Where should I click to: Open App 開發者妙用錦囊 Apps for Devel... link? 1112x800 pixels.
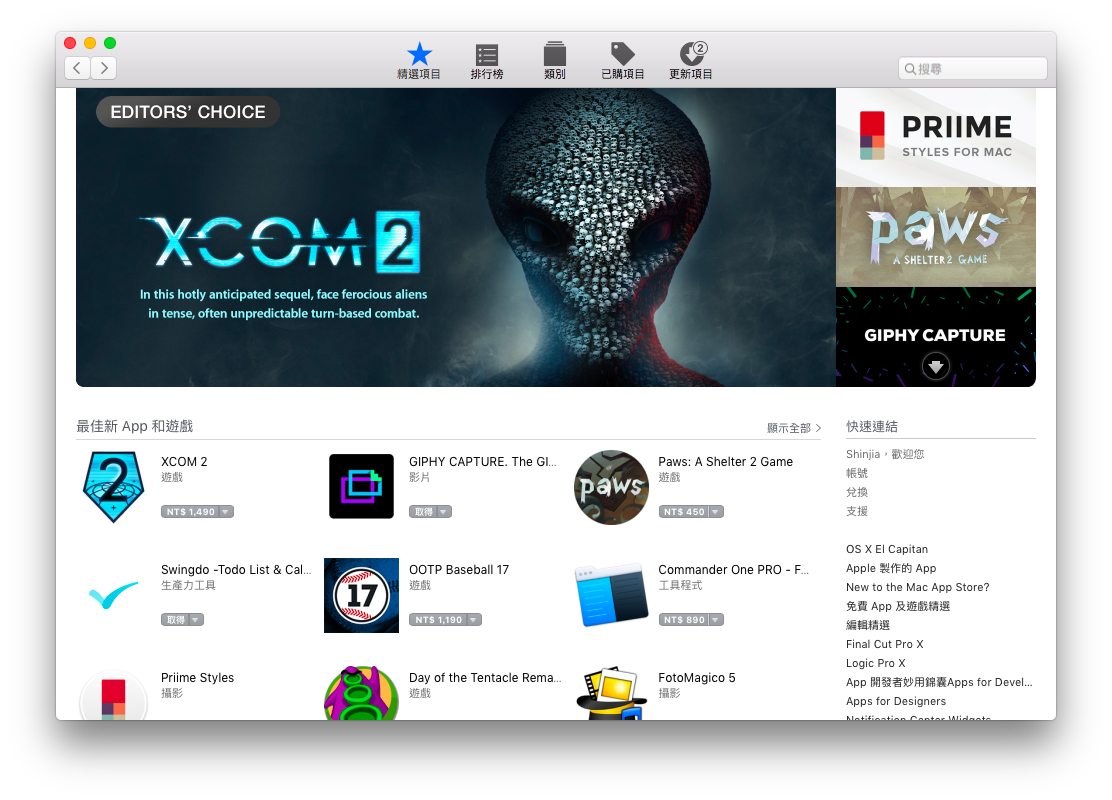coord(939,682)
